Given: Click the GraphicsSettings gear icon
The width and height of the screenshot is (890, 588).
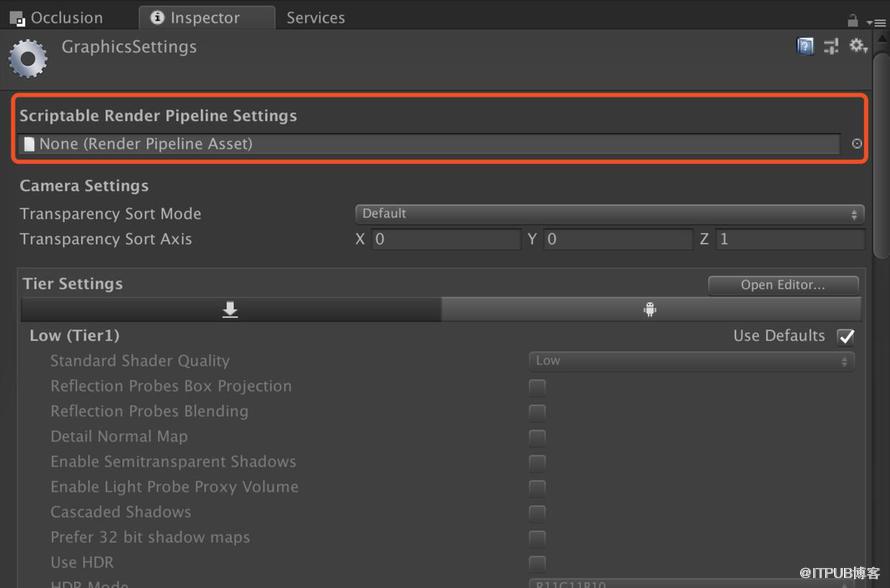Looking at the screenshot, I should click(x=28, y=58).
